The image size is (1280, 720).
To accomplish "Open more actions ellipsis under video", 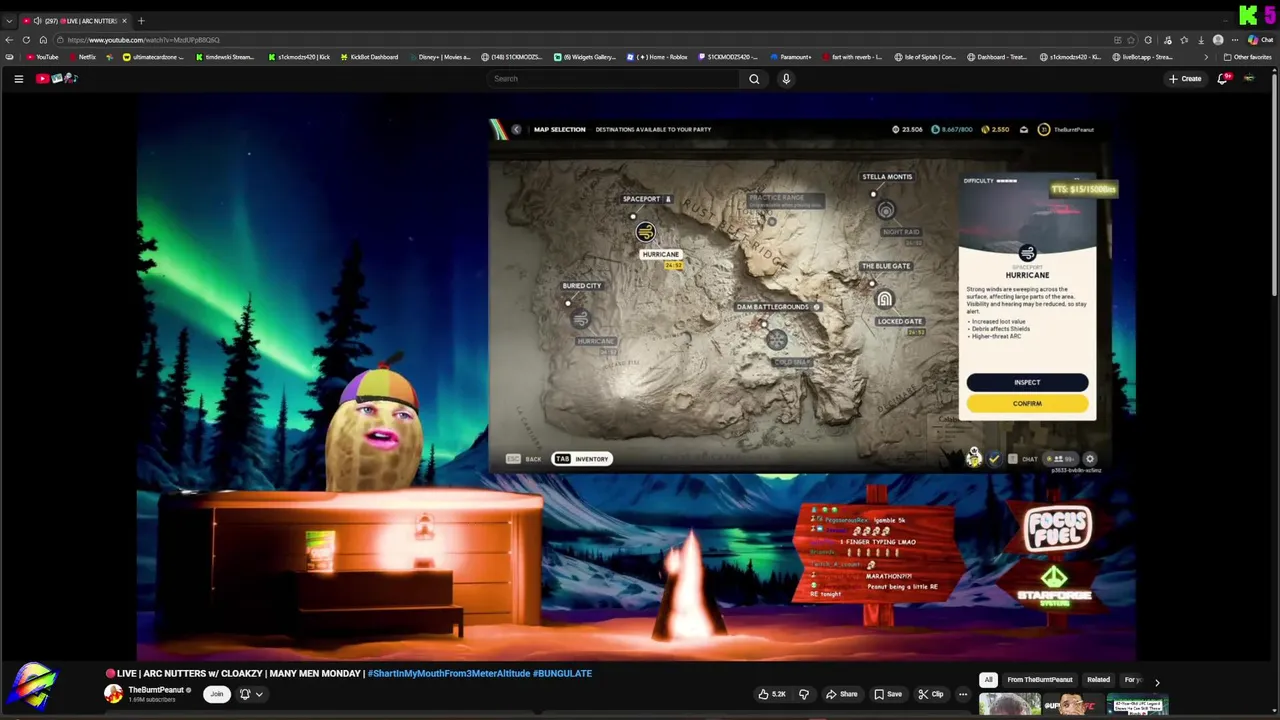I will click(x=963, y=694).
